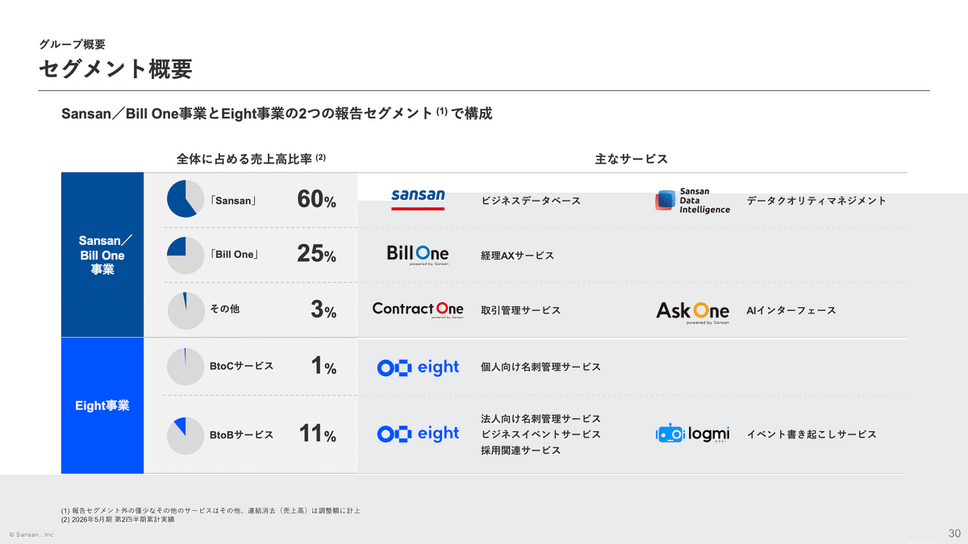This screenshot has width=968, height=544.
Task: Click the Ask One logo
Action: coord(692,311)
